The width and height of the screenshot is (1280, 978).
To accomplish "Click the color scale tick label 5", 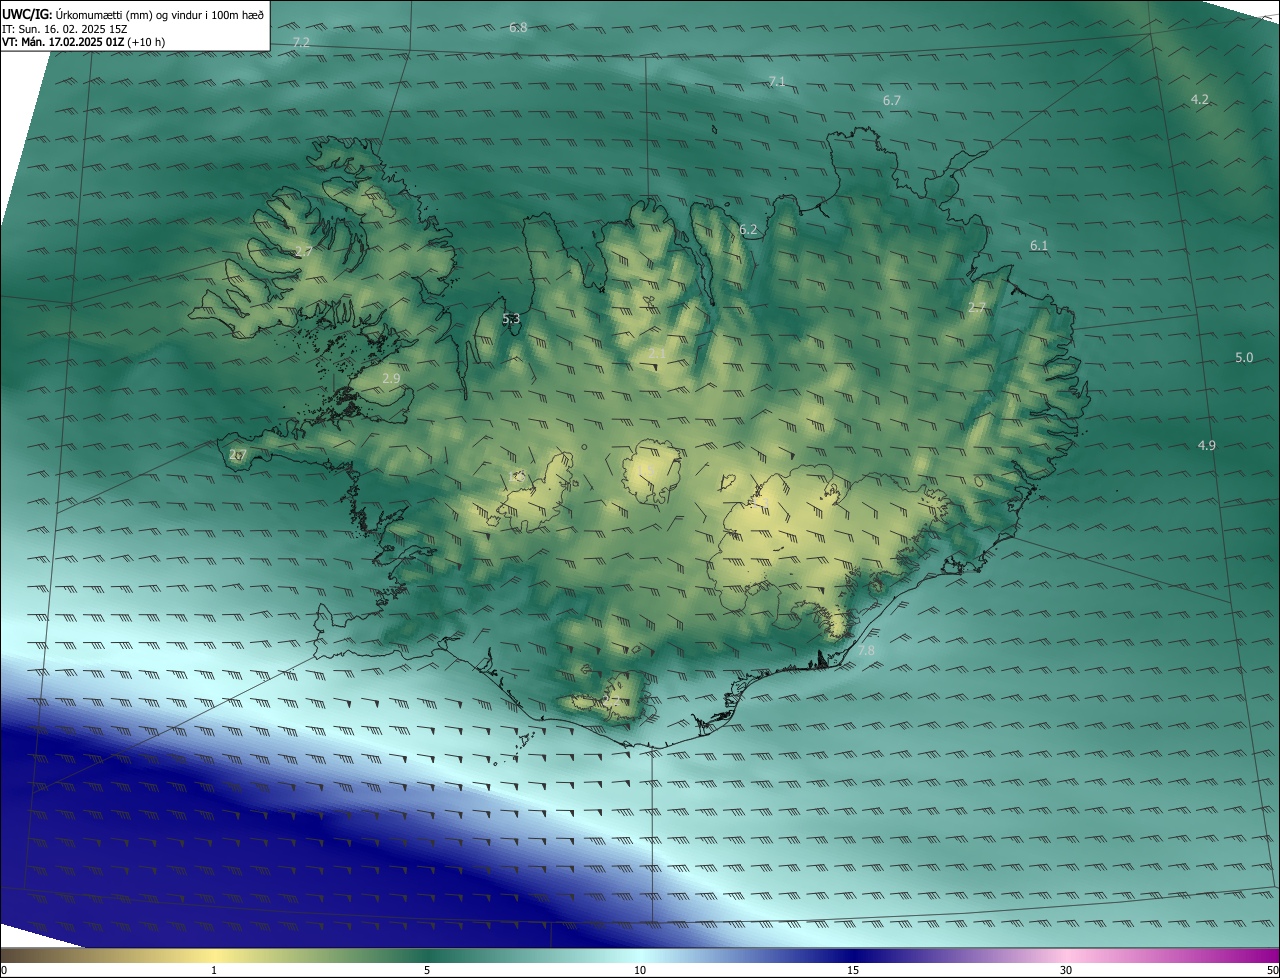I will 427,970.
